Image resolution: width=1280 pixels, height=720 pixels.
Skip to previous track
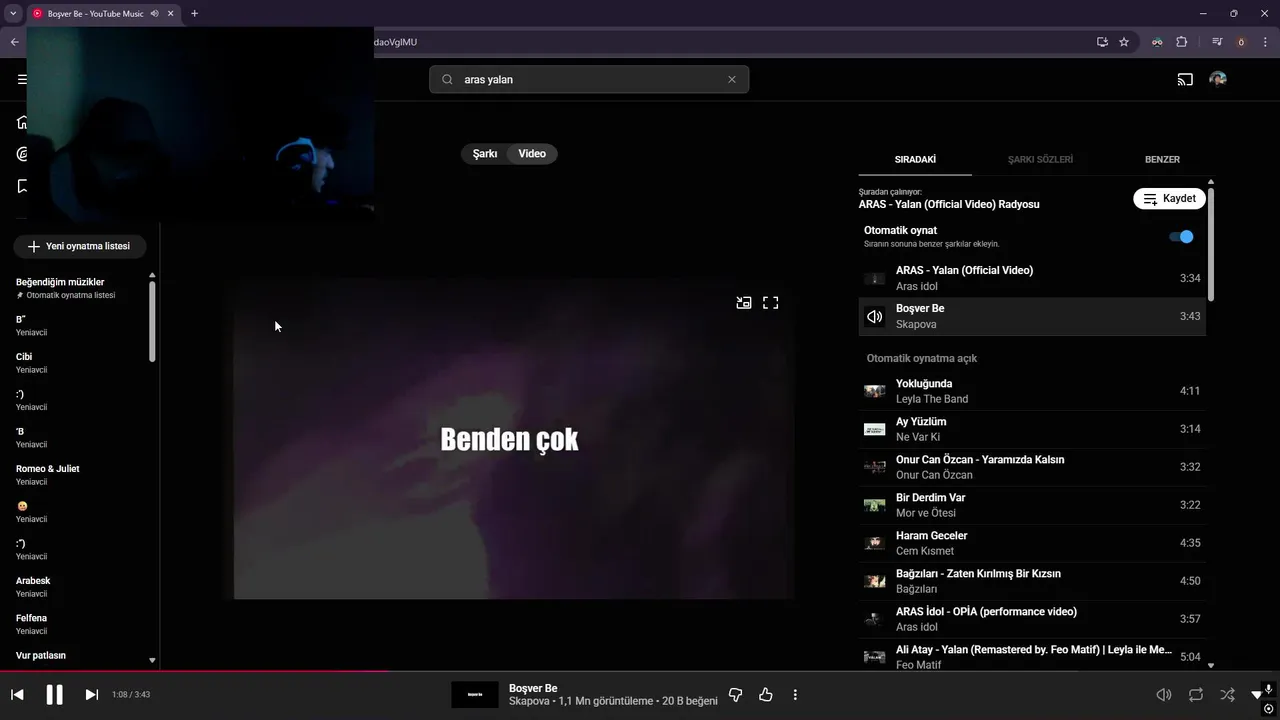pyautogui.click(x=17, y=694)
